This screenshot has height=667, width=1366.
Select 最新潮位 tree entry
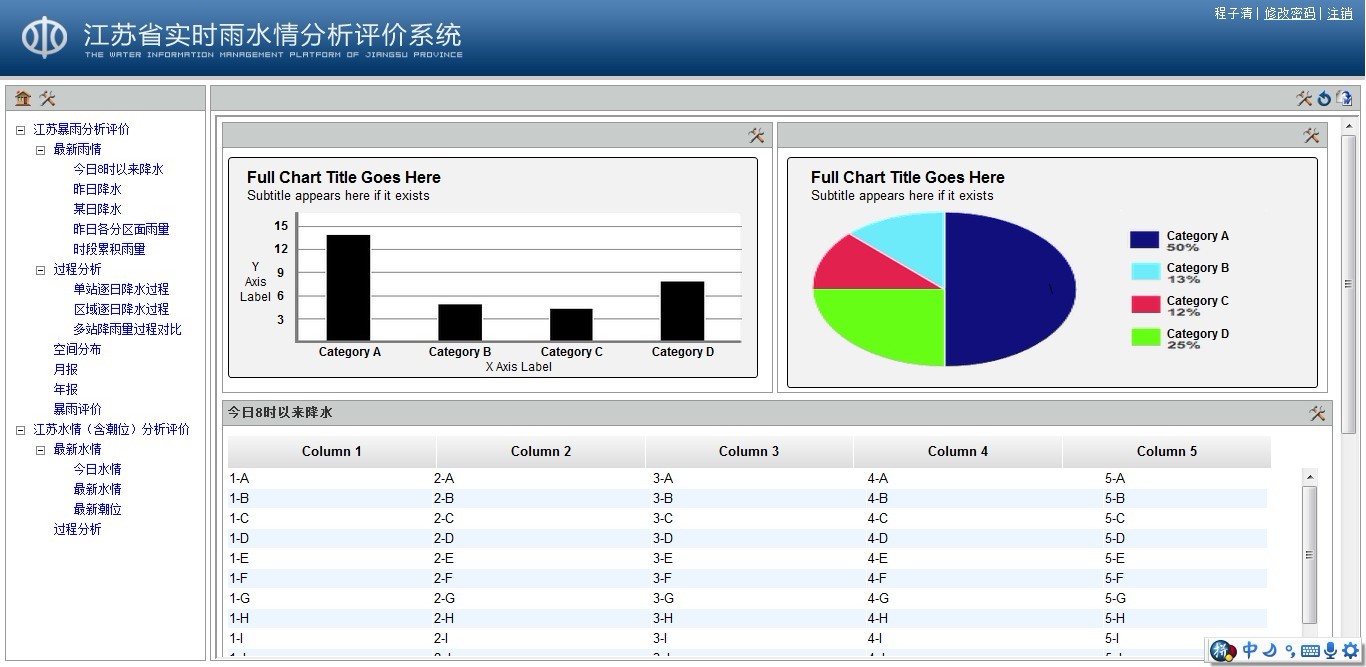click(97, 509)
